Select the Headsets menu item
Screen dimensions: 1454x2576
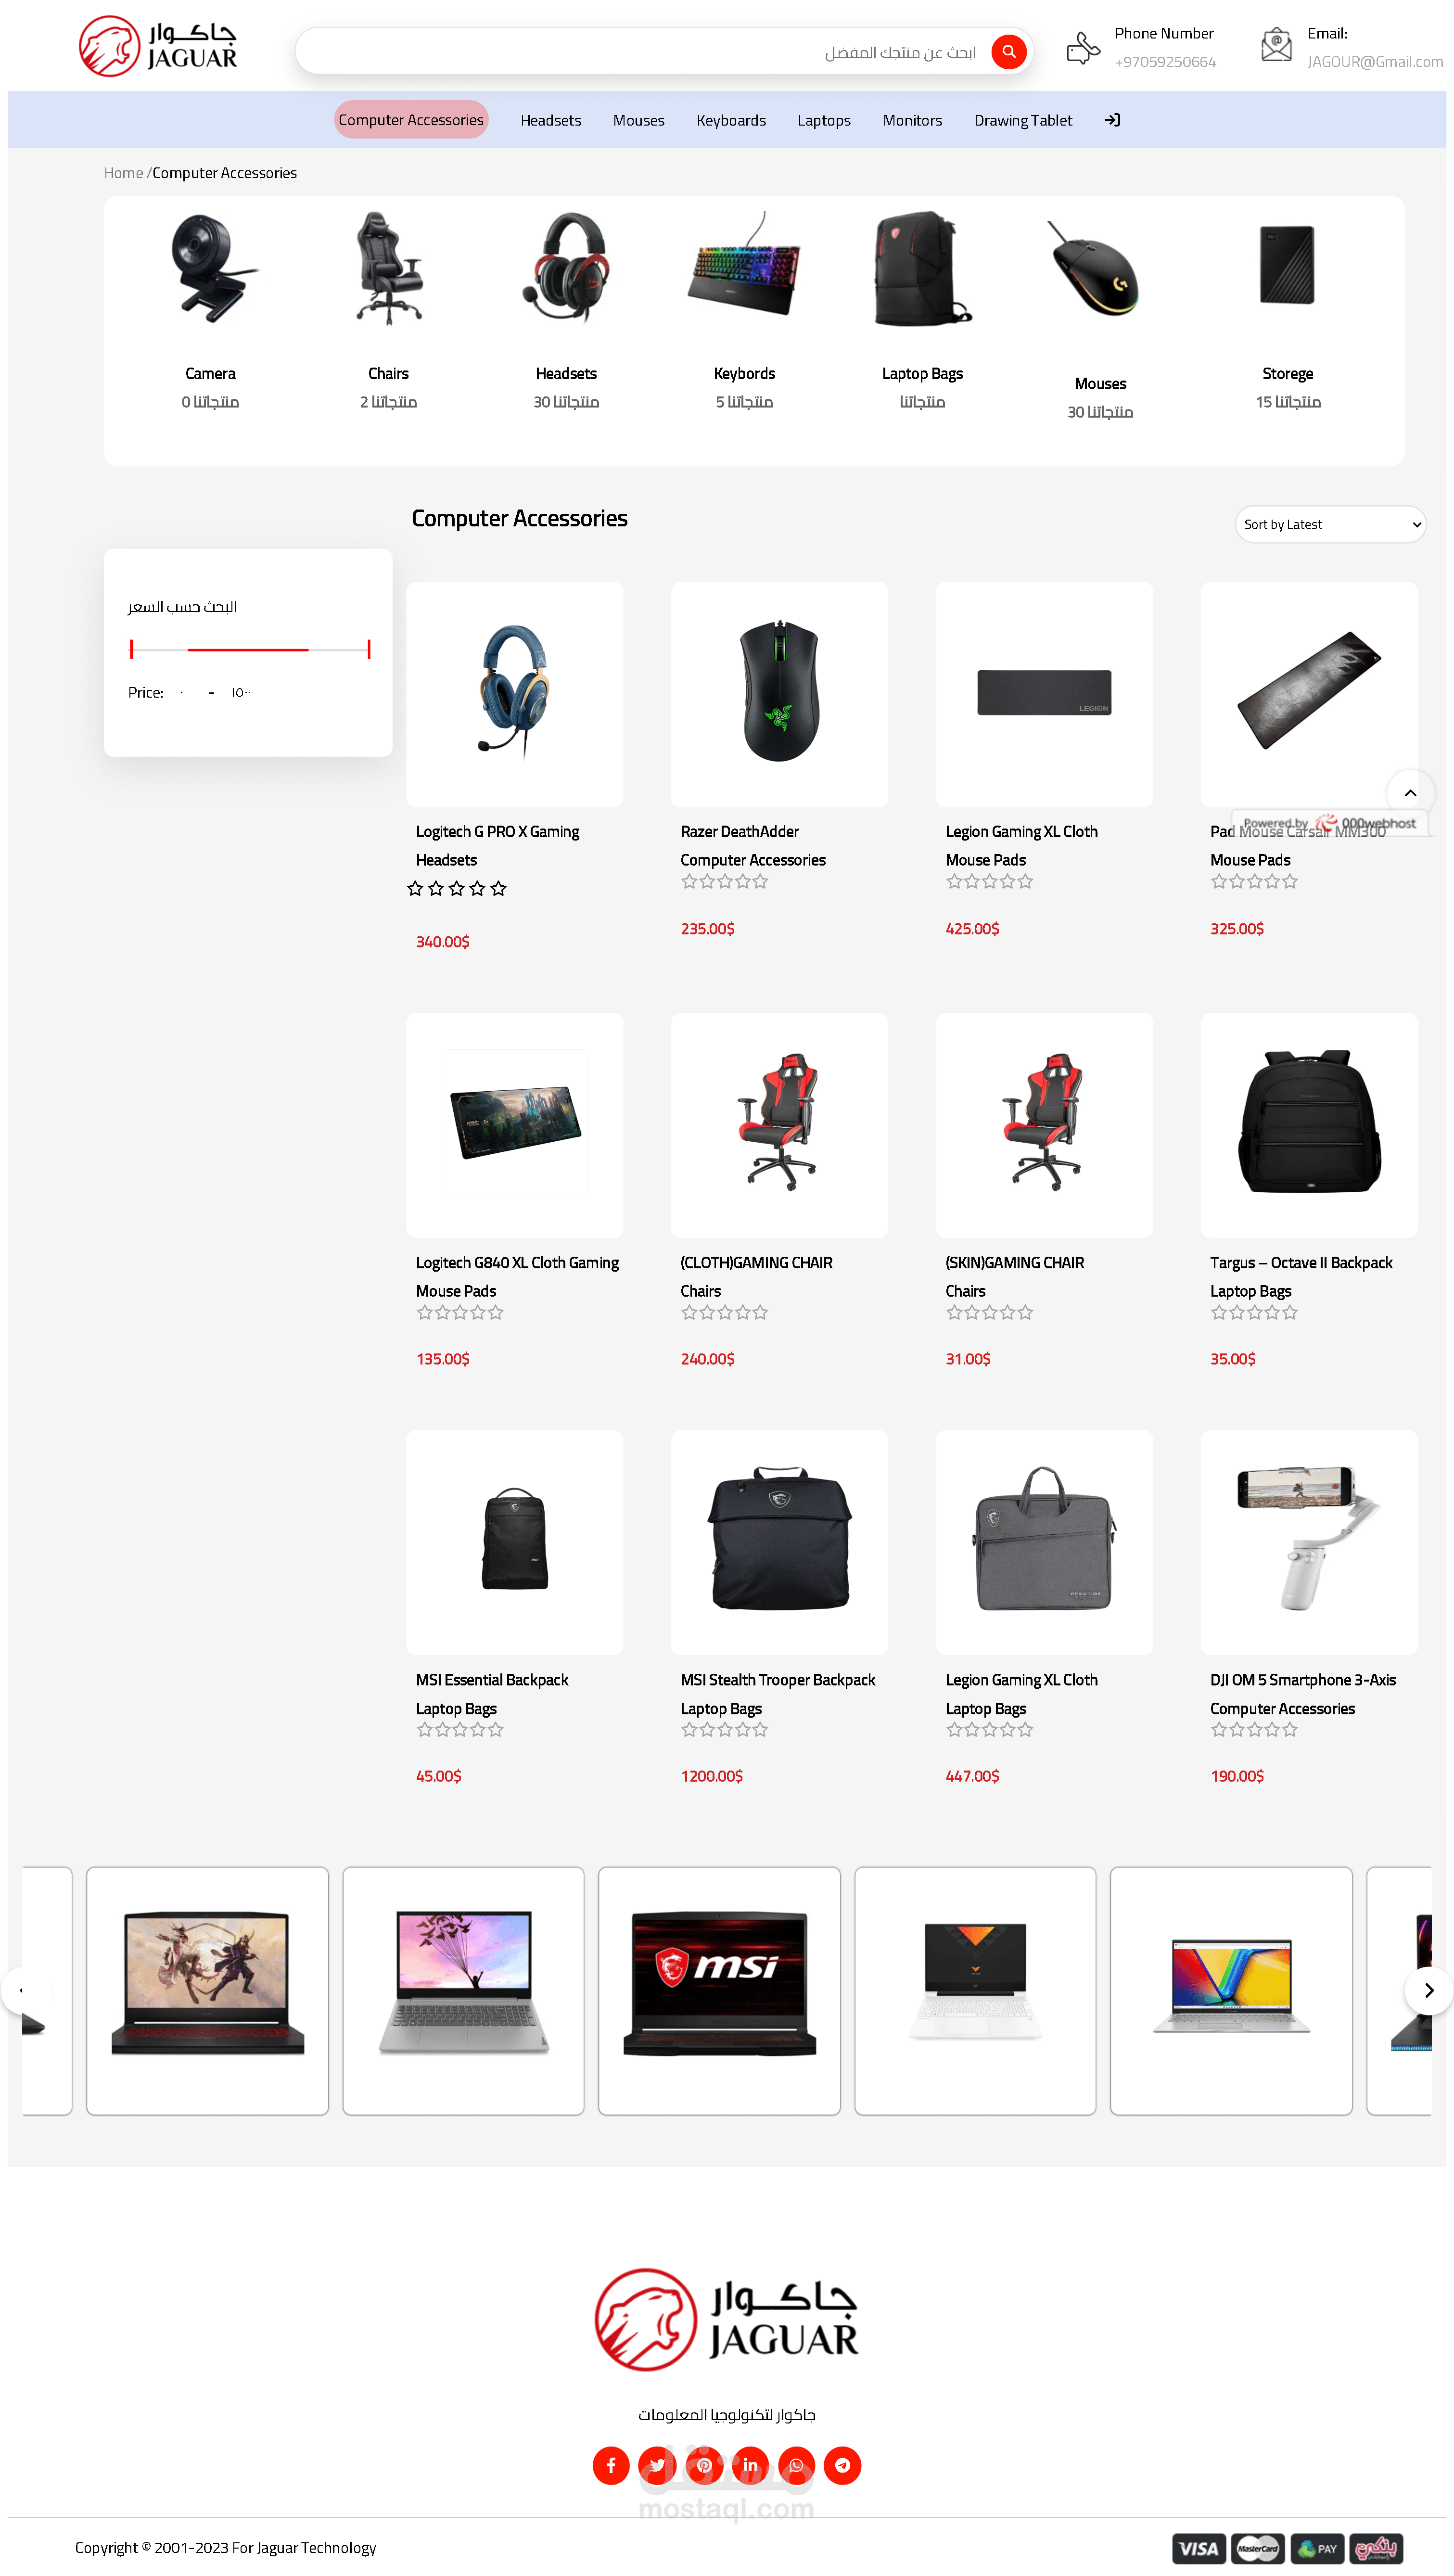[x=550, y=120]
